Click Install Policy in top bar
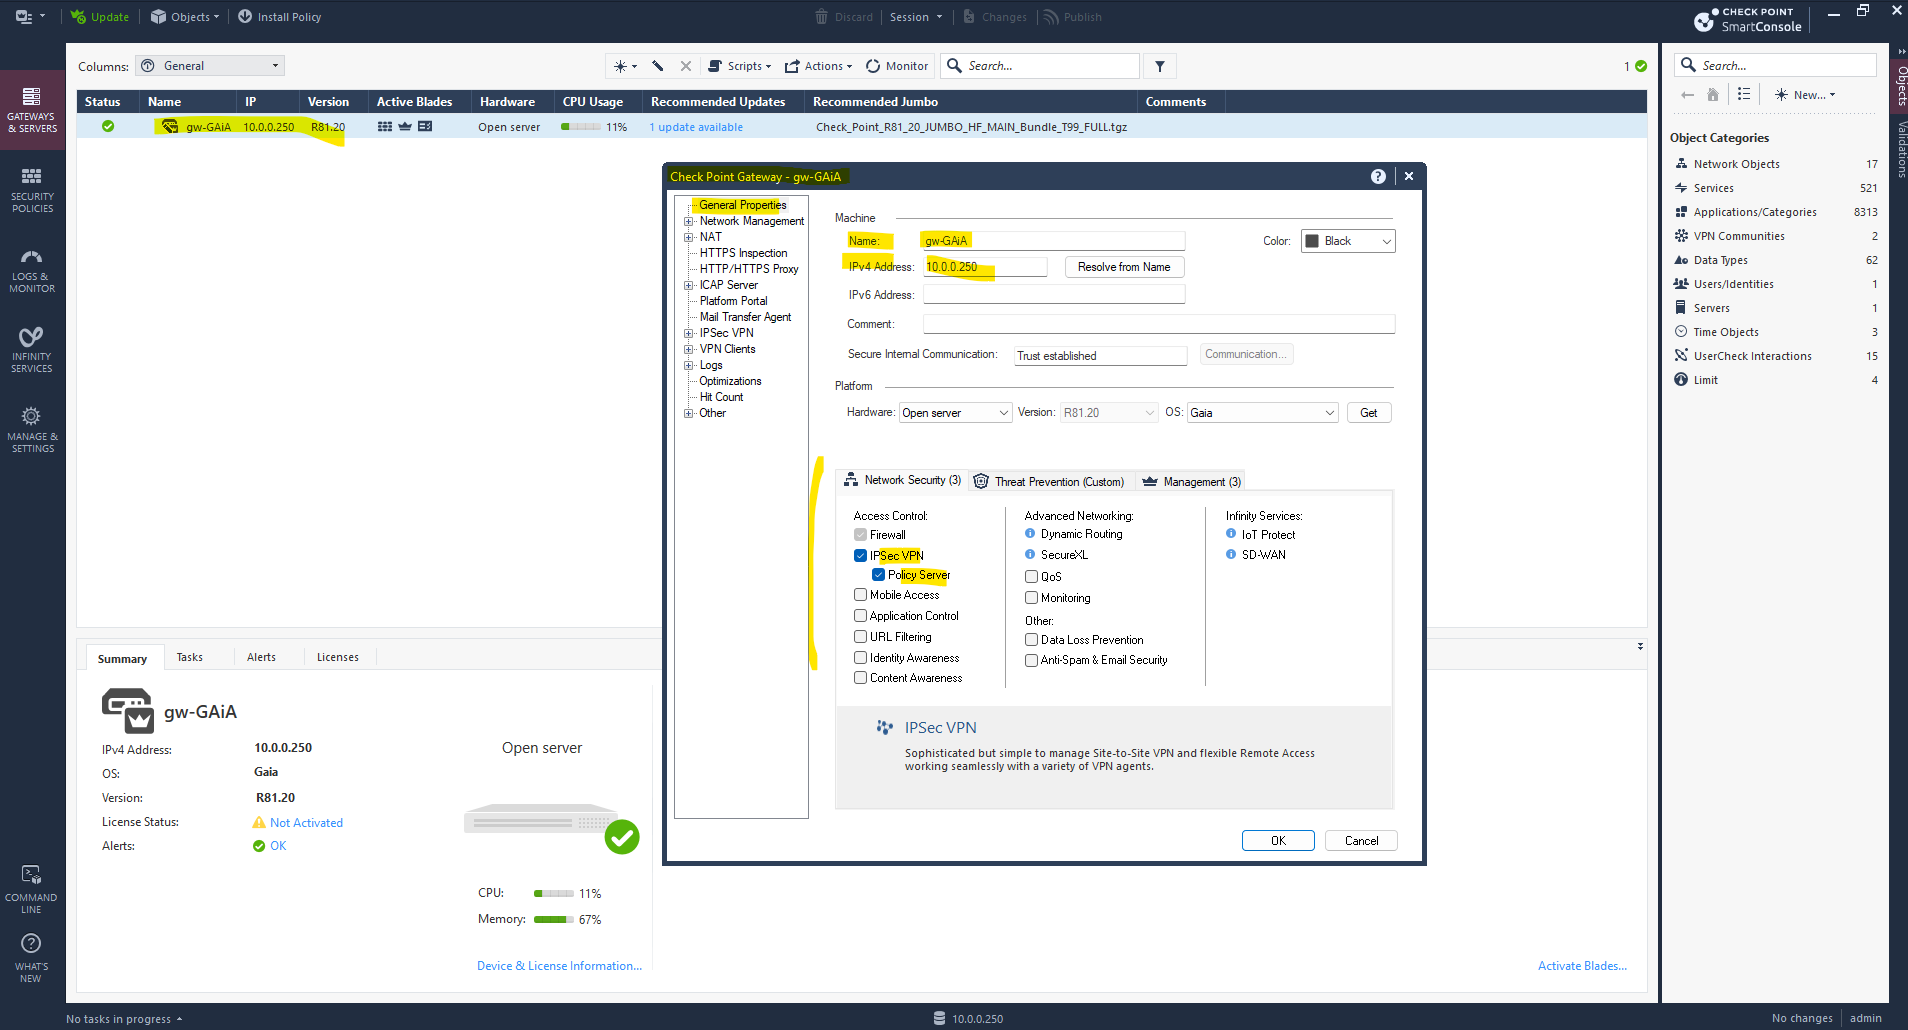Screen dimensions: 1908x1030 279,17
